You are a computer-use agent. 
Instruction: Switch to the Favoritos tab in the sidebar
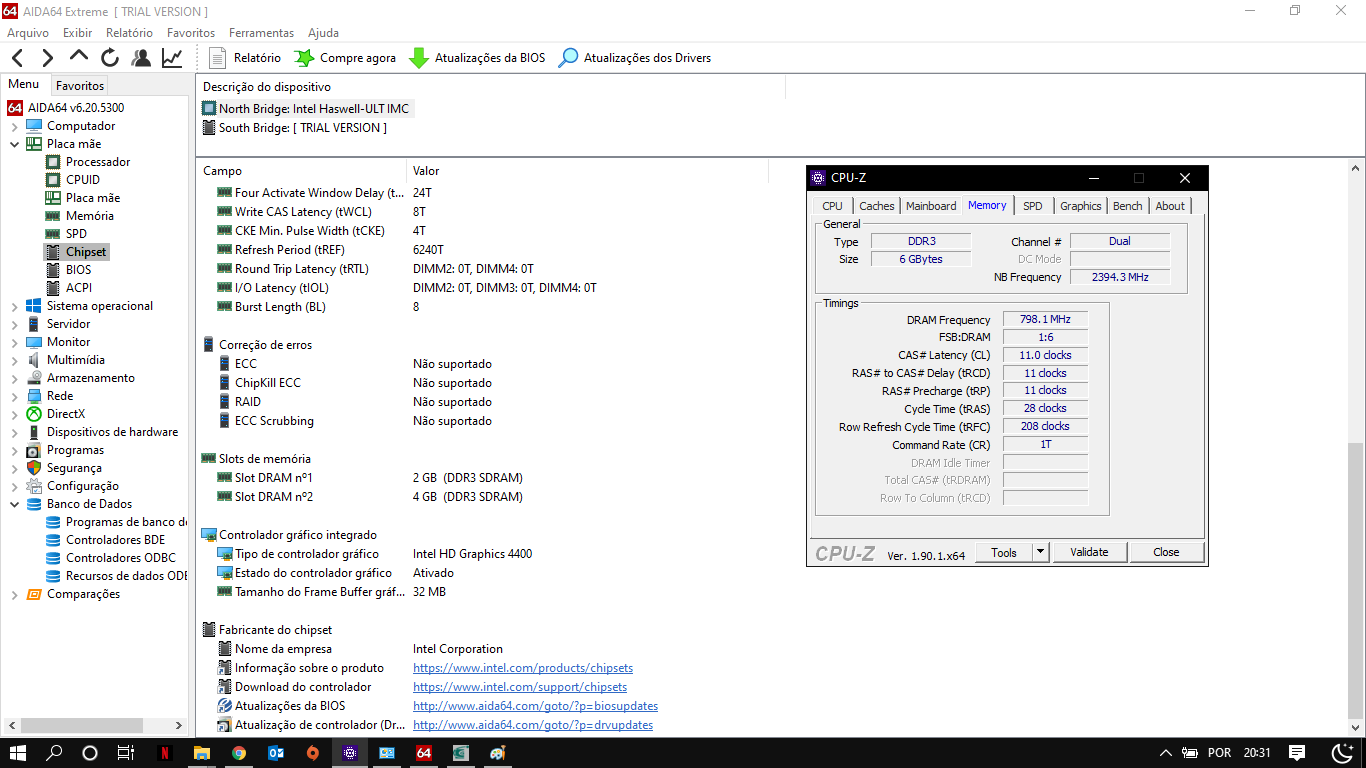click(x=79, y=86)
